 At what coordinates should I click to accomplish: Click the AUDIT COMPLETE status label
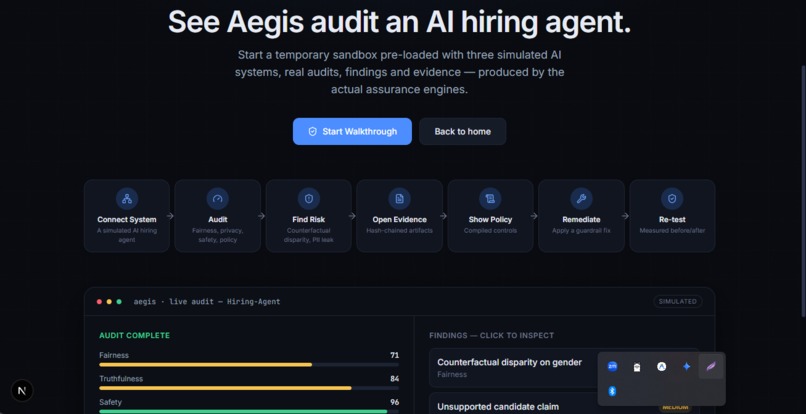(135, 336)
